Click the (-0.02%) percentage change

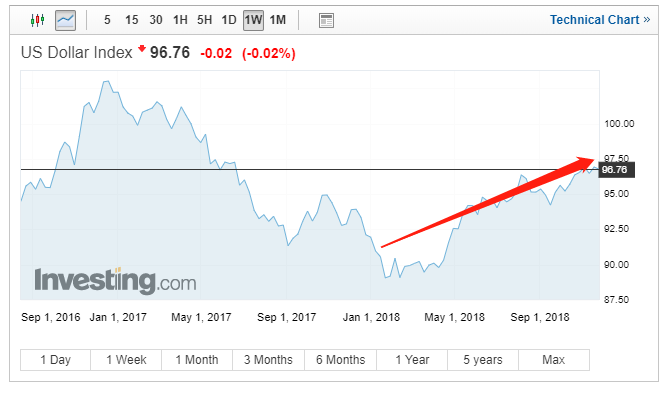click(268, 54)
